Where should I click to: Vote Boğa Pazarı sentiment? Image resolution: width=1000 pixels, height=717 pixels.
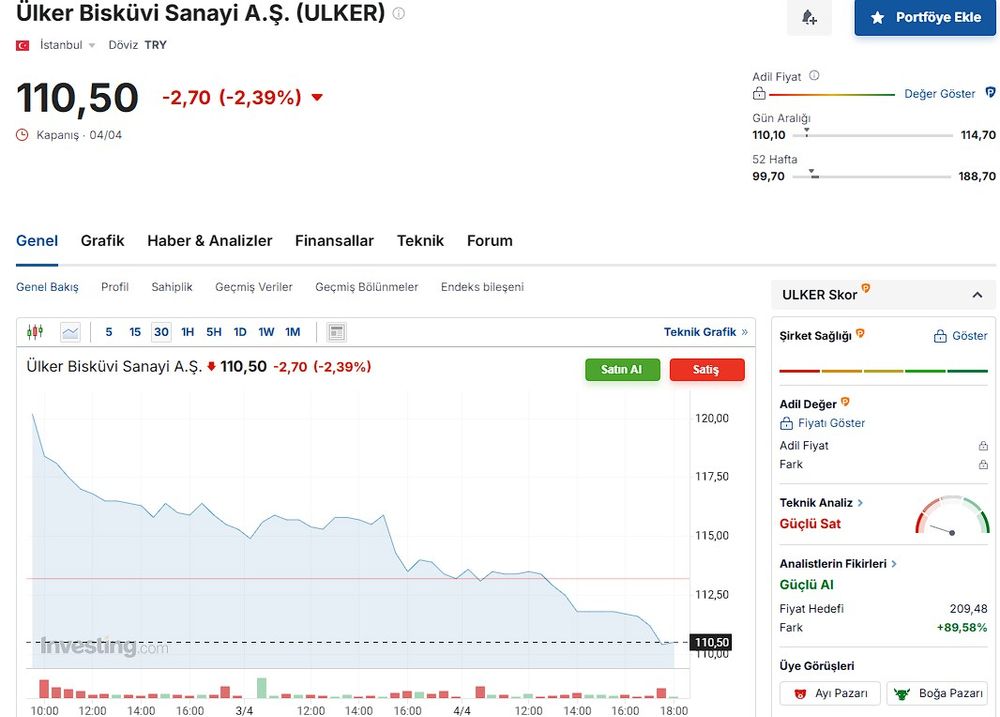(938, 693)
